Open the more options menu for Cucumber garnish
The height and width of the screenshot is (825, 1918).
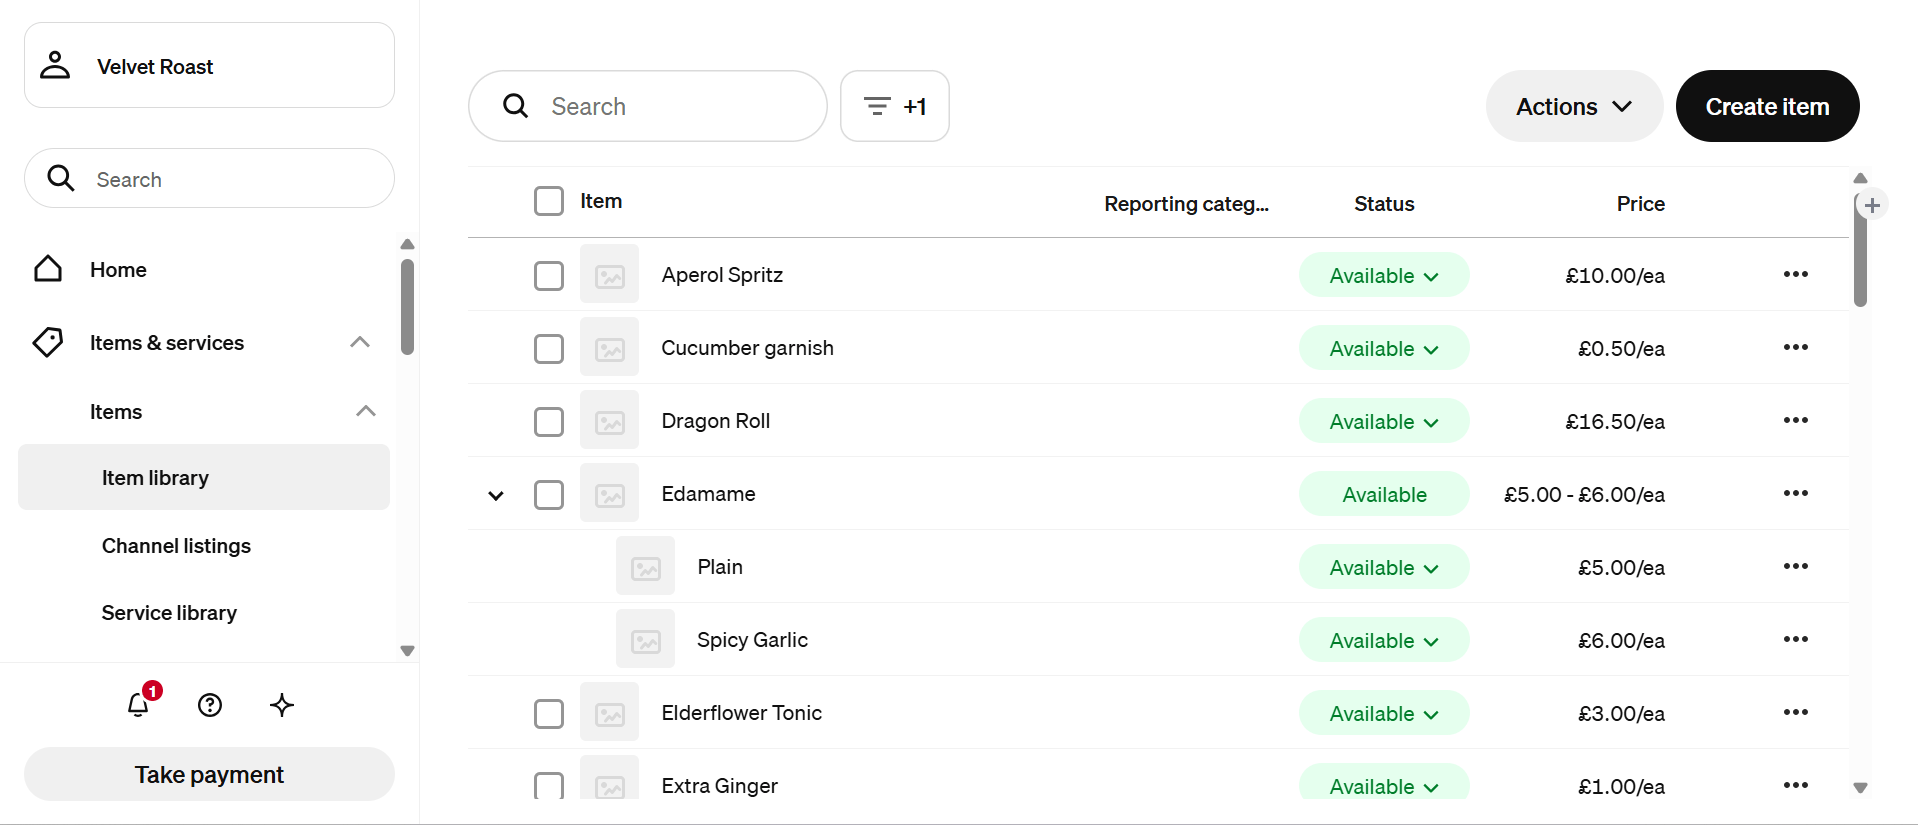pos(1796,347)
